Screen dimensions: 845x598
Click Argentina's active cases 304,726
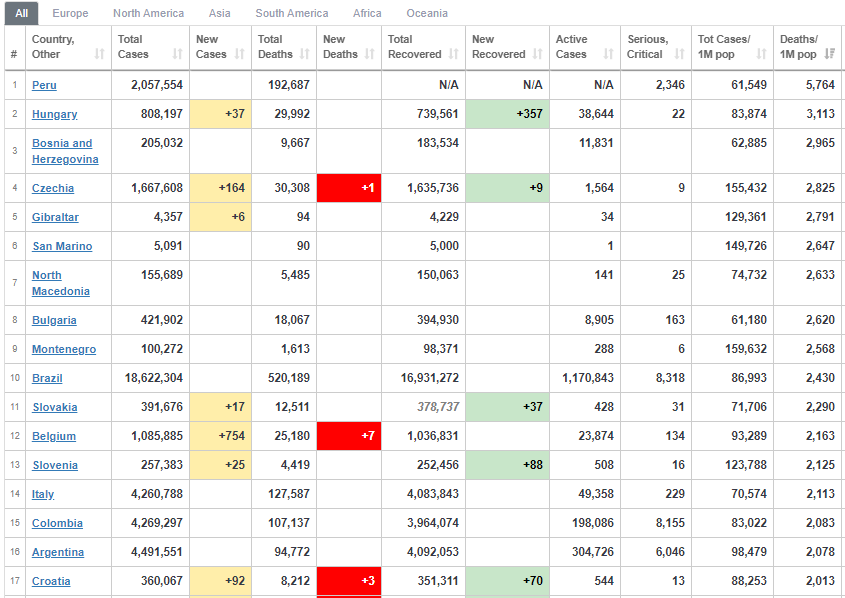coord(593,552)
